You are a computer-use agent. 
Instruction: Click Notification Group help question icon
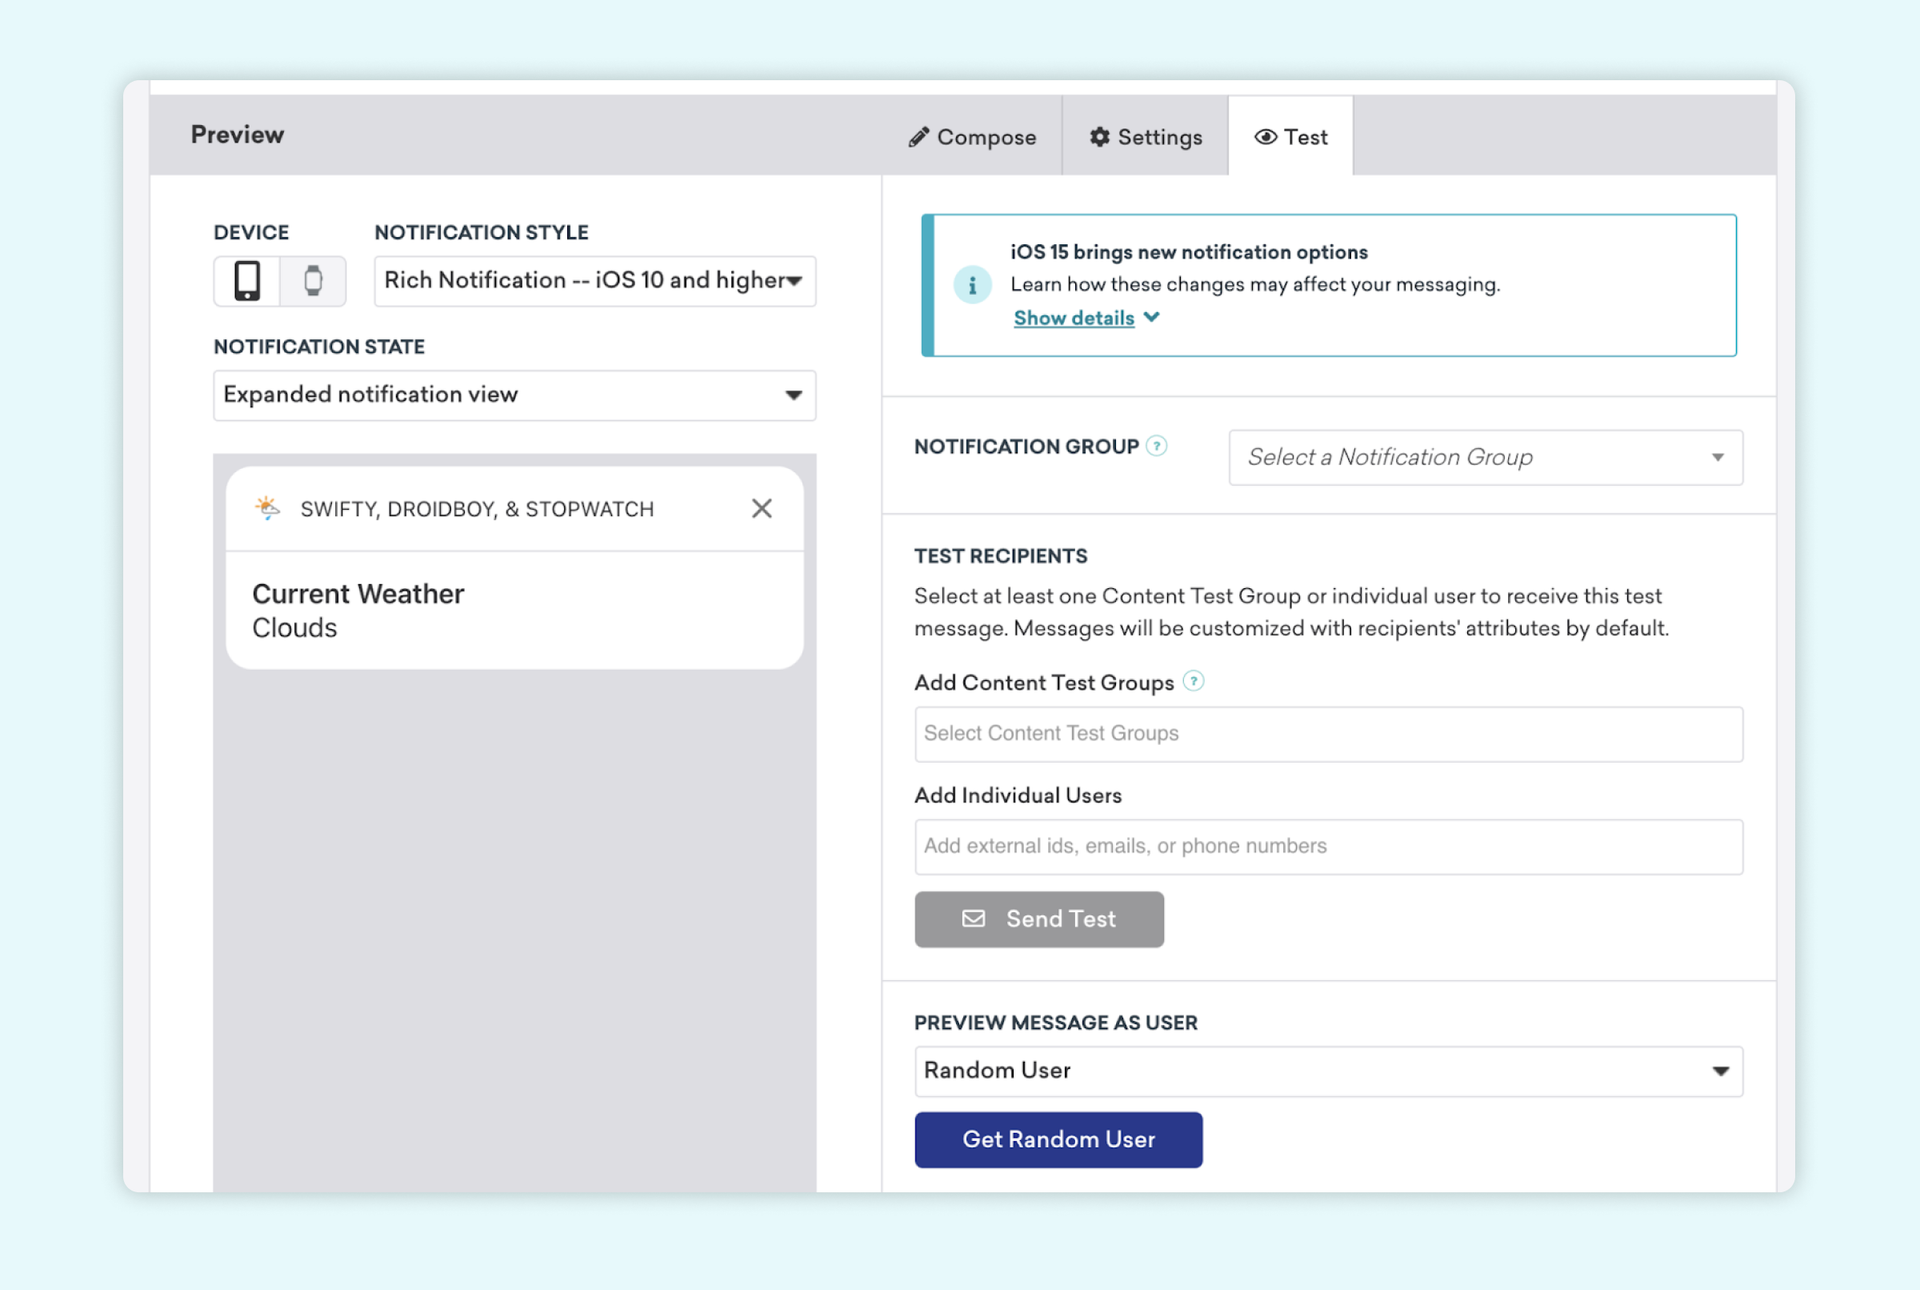1156,446
